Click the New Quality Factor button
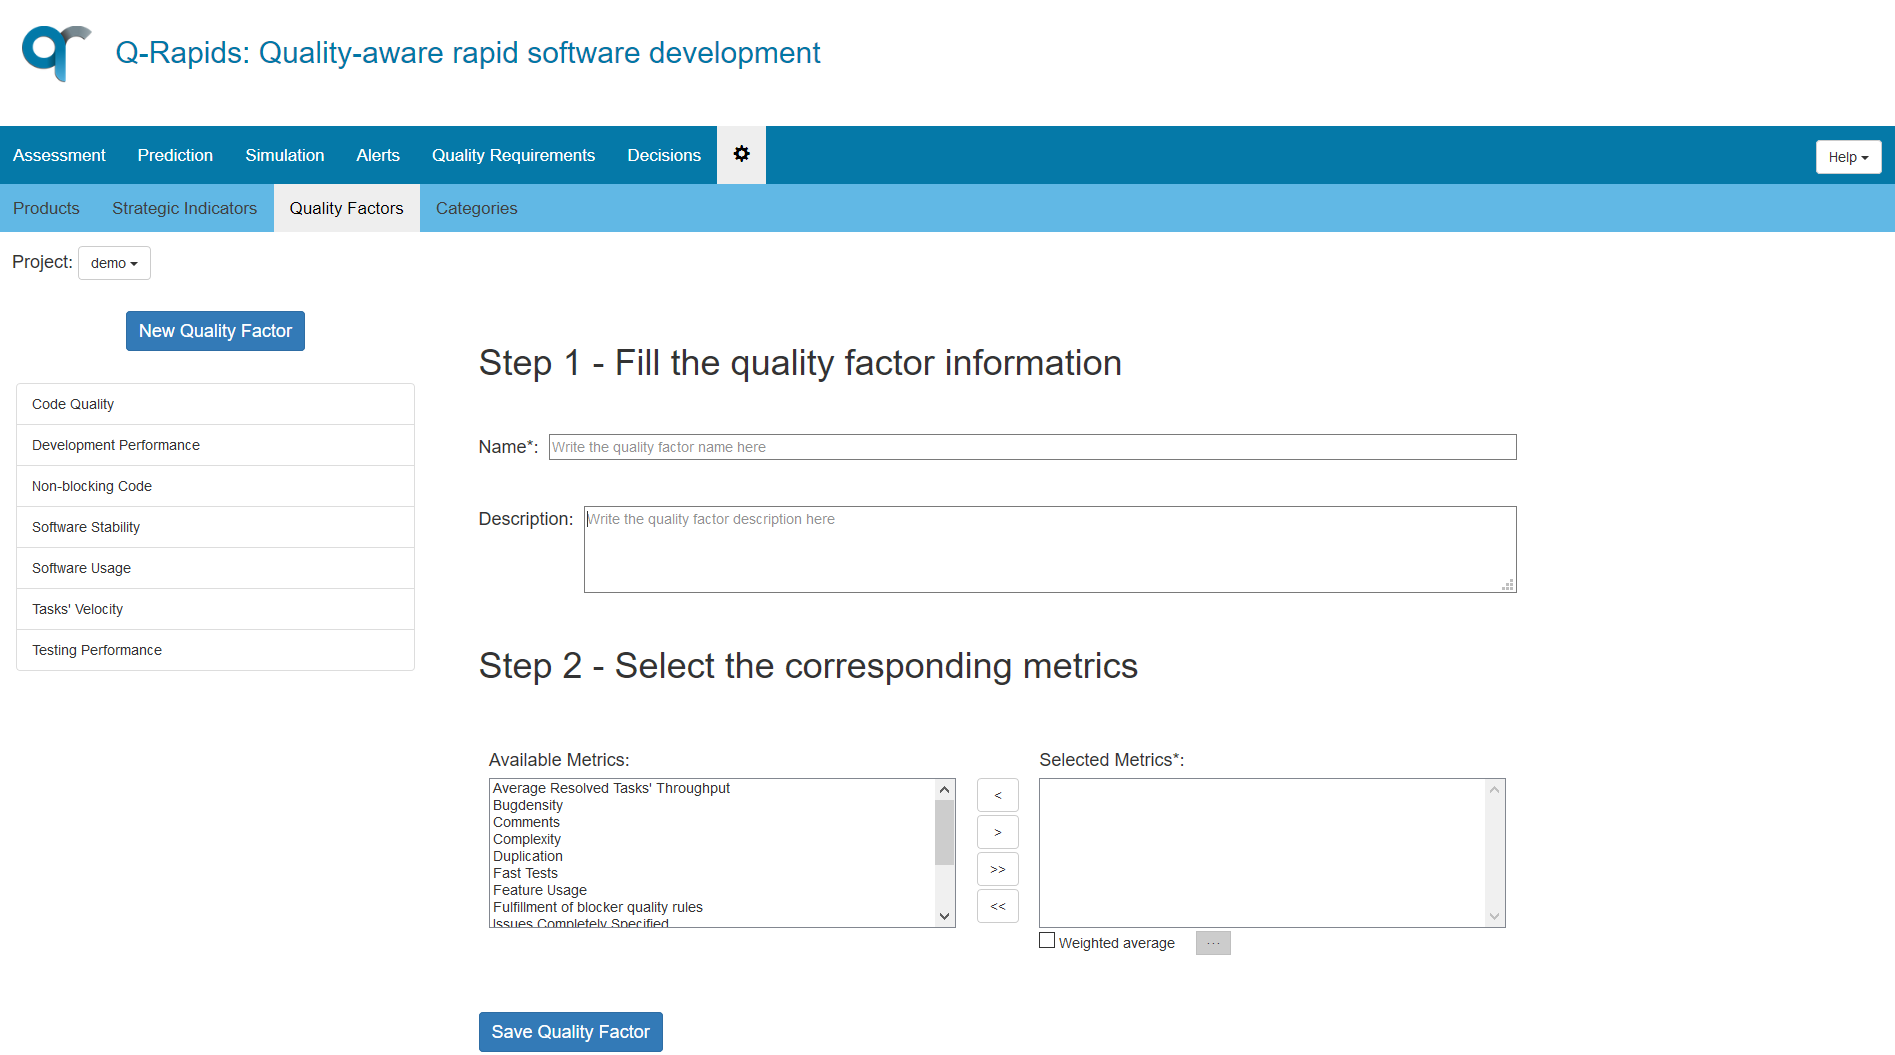1895x1055 pixels. tap(214, 330)
